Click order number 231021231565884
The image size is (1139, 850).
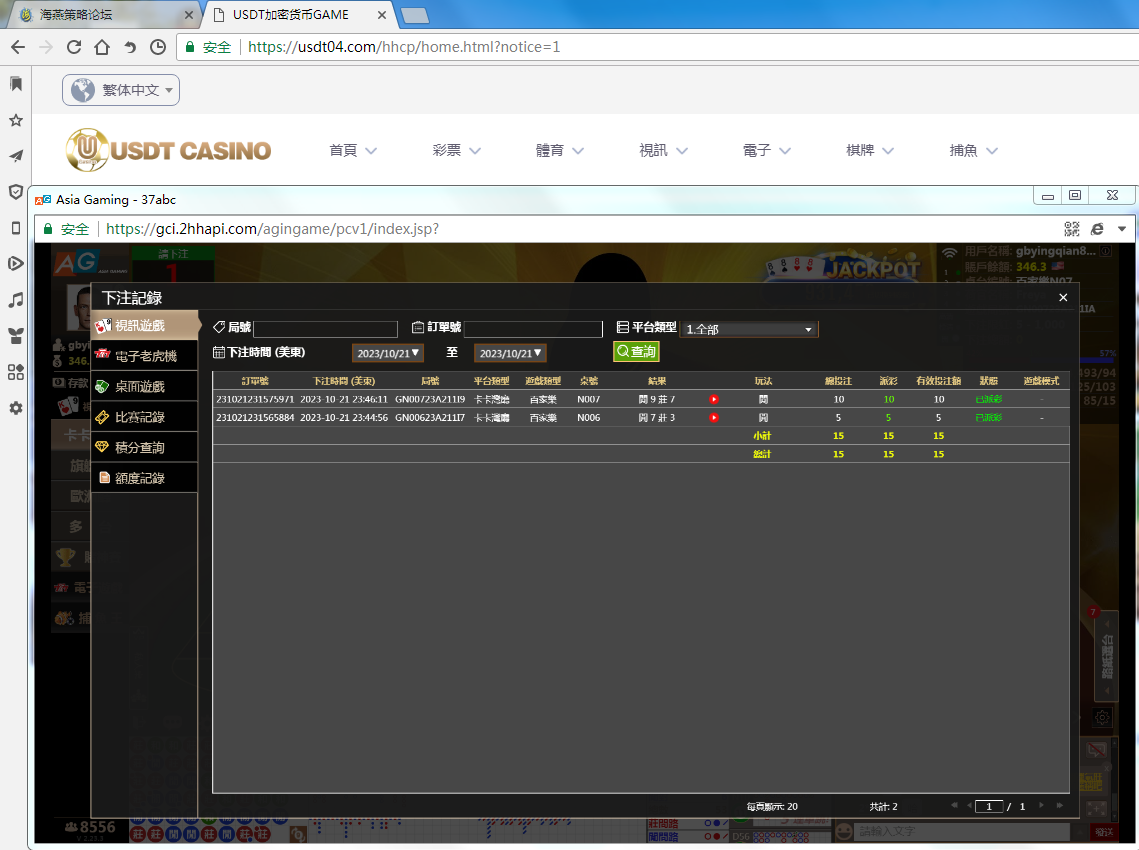(x=255, y=417)
